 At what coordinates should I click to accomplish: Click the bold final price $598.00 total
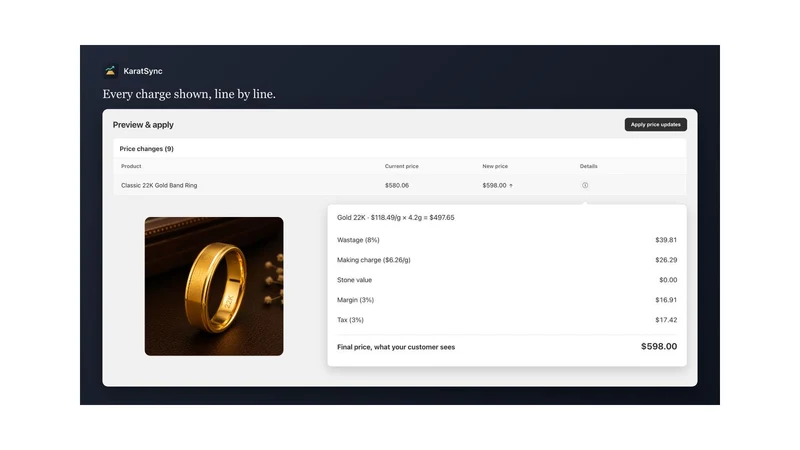pos(659,346)
